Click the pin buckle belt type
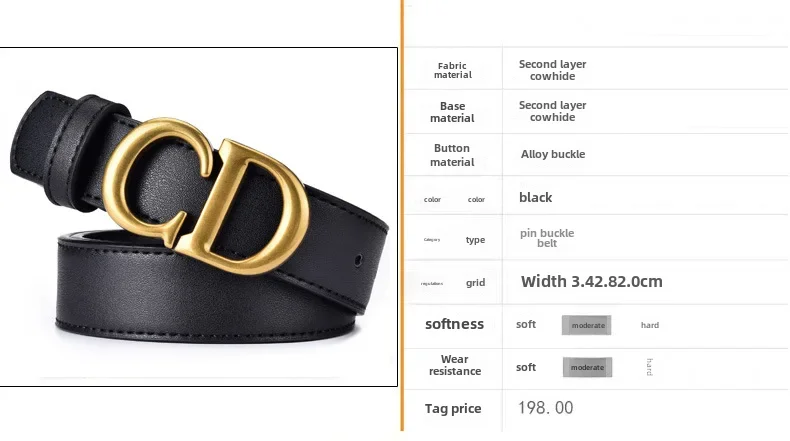This screenshot has height=441, width=790. [547, 238]
